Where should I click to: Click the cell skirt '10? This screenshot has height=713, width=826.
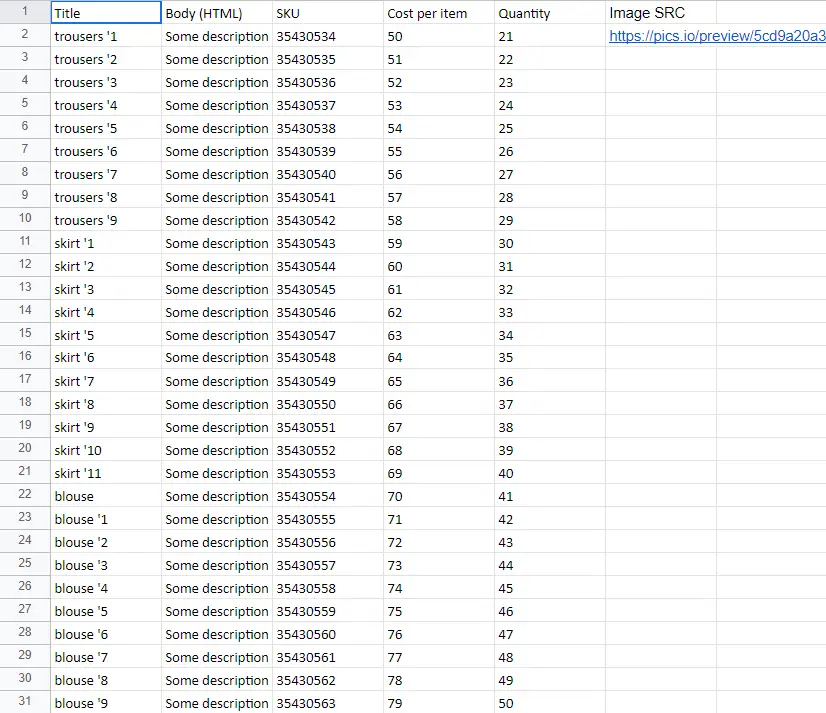tap(106, 450)
